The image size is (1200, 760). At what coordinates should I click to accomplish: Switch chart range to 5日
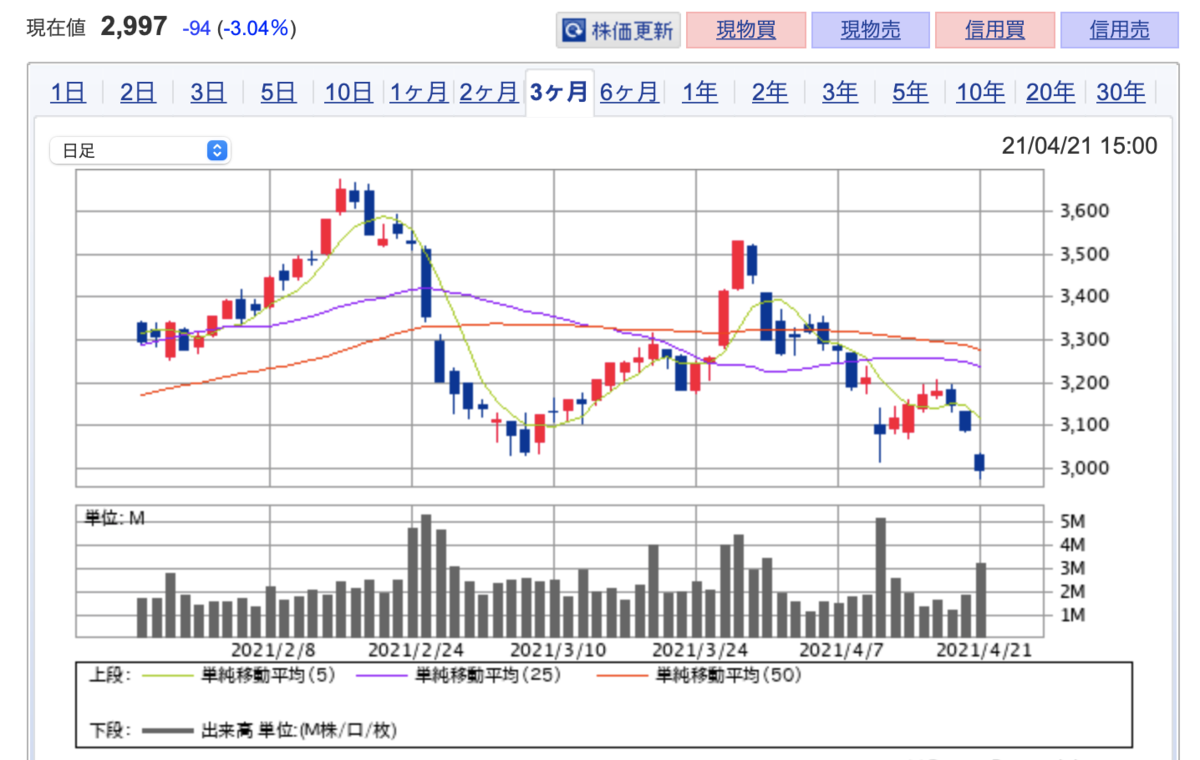pos(278,93)
